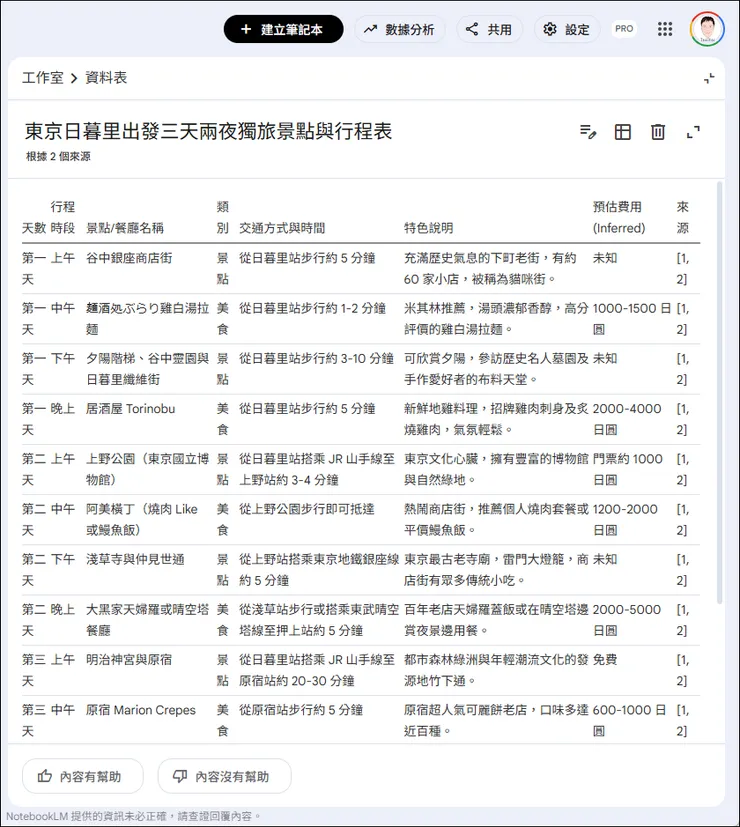The image size is (740, 827).
Task: Click 夕陽階梯、谷中靈園與日暮里纖維街 cell
Action: (147, 369)
